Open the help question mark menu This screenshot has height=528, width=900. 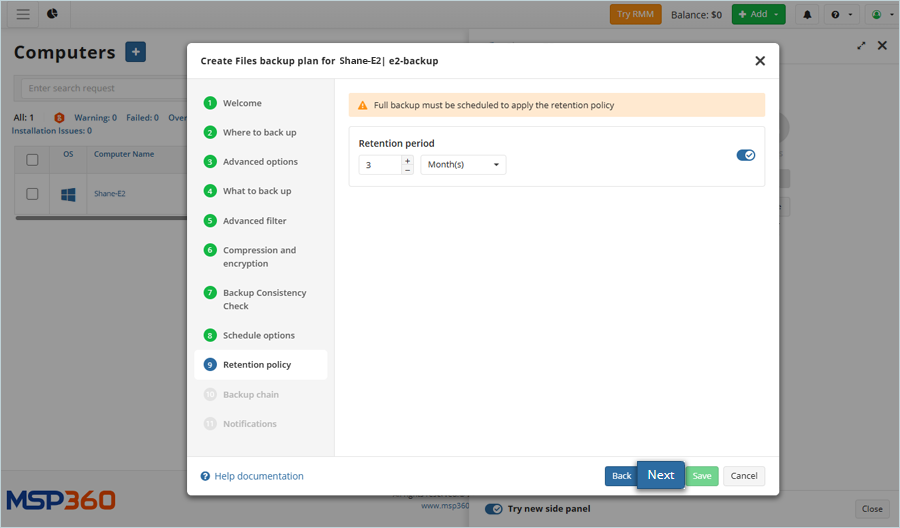click(841, 15)
